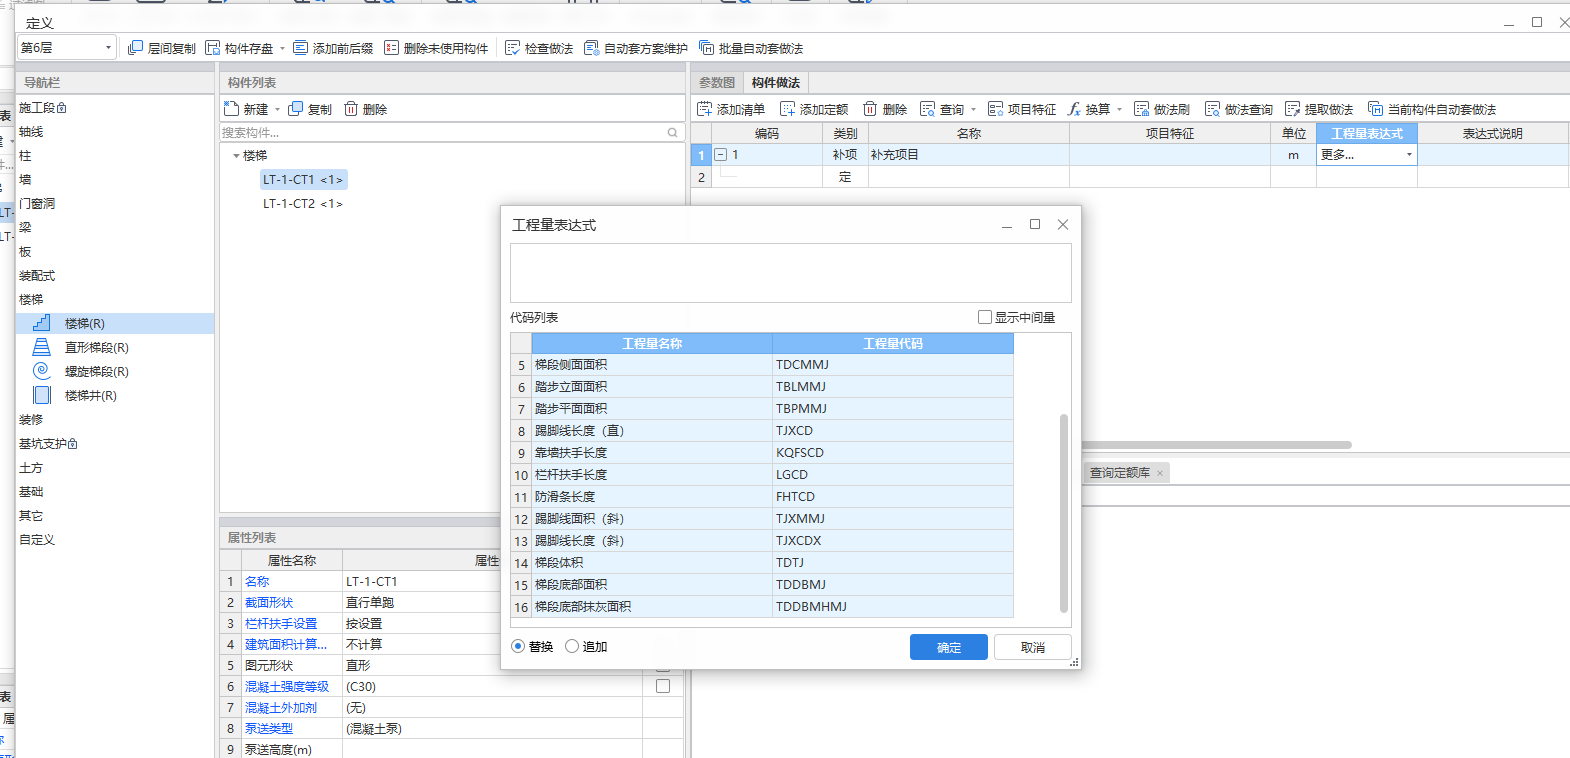
Task: Select 防滑条长度 row FHTCD
Action: point(762,497)
